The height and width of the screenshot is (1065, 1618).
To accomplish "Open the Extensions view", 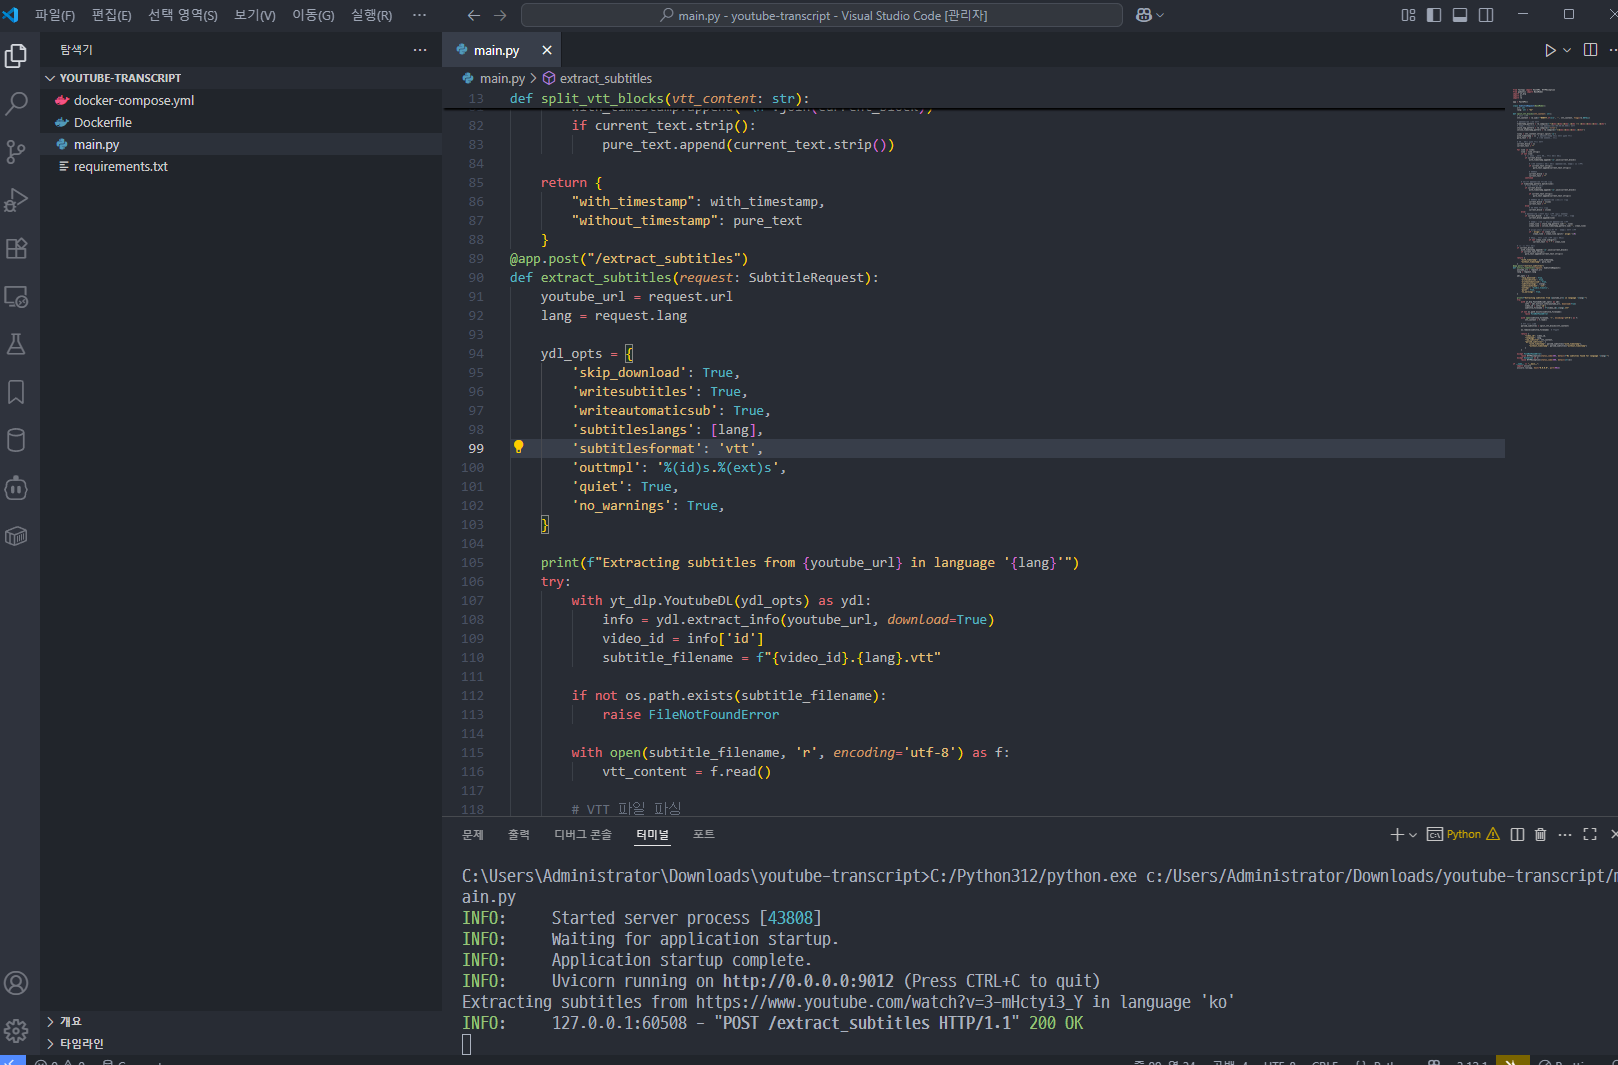I will [x=16, y=248].
